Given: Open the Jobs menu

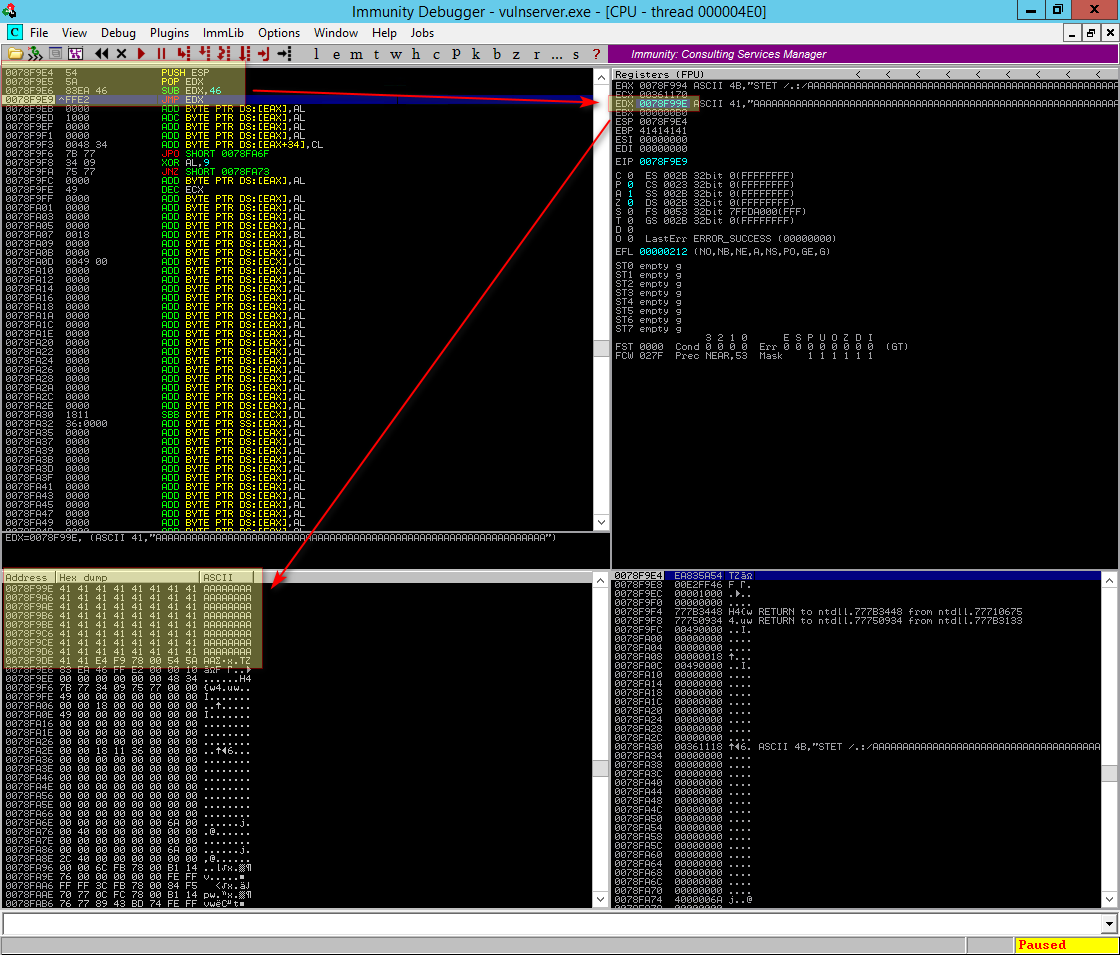Looking at the screenshot, I should pyautogui.click(x=421, y=33).
